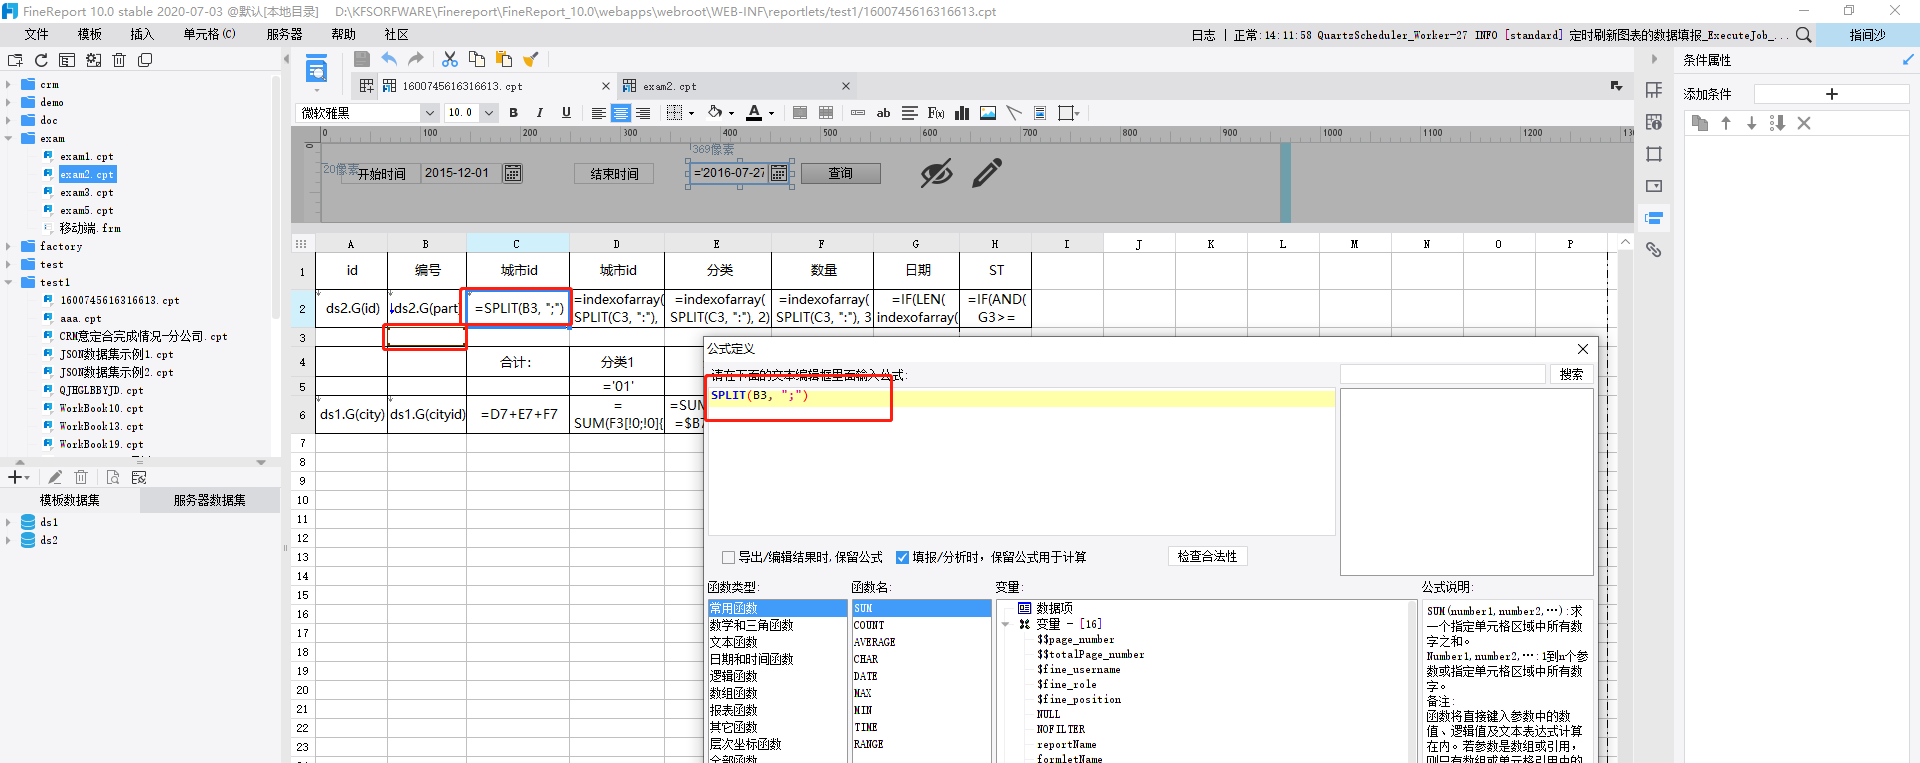The width and height of the screenshot is (1920, 763).
Task: Expand the crm folder
Action: tap(8, 85)
